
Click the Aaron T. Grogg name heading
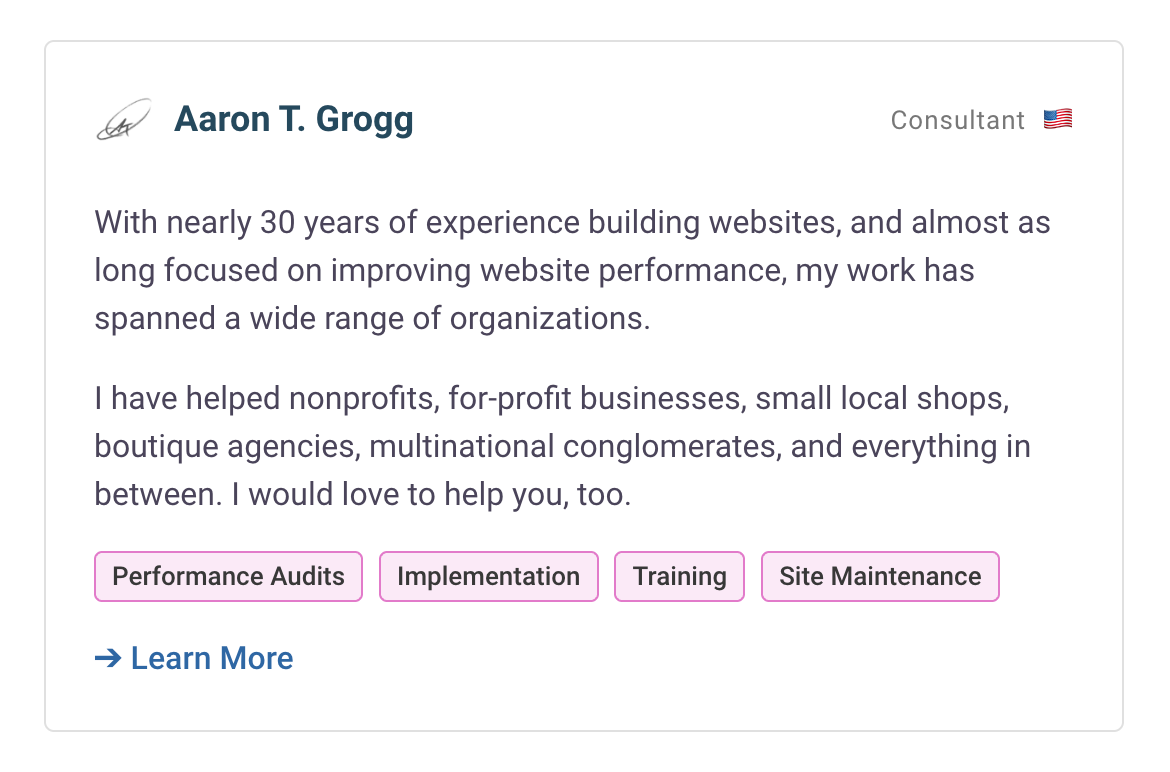tap(293, 120)
